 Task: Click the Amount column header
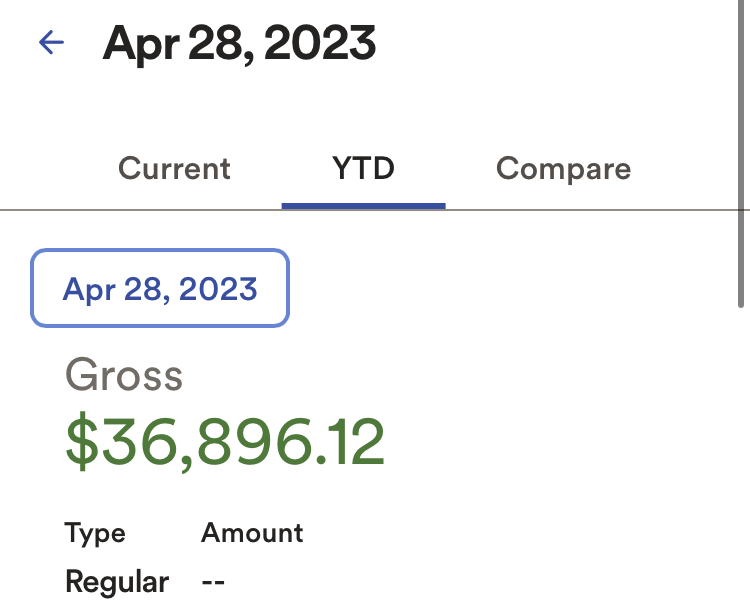252,533
